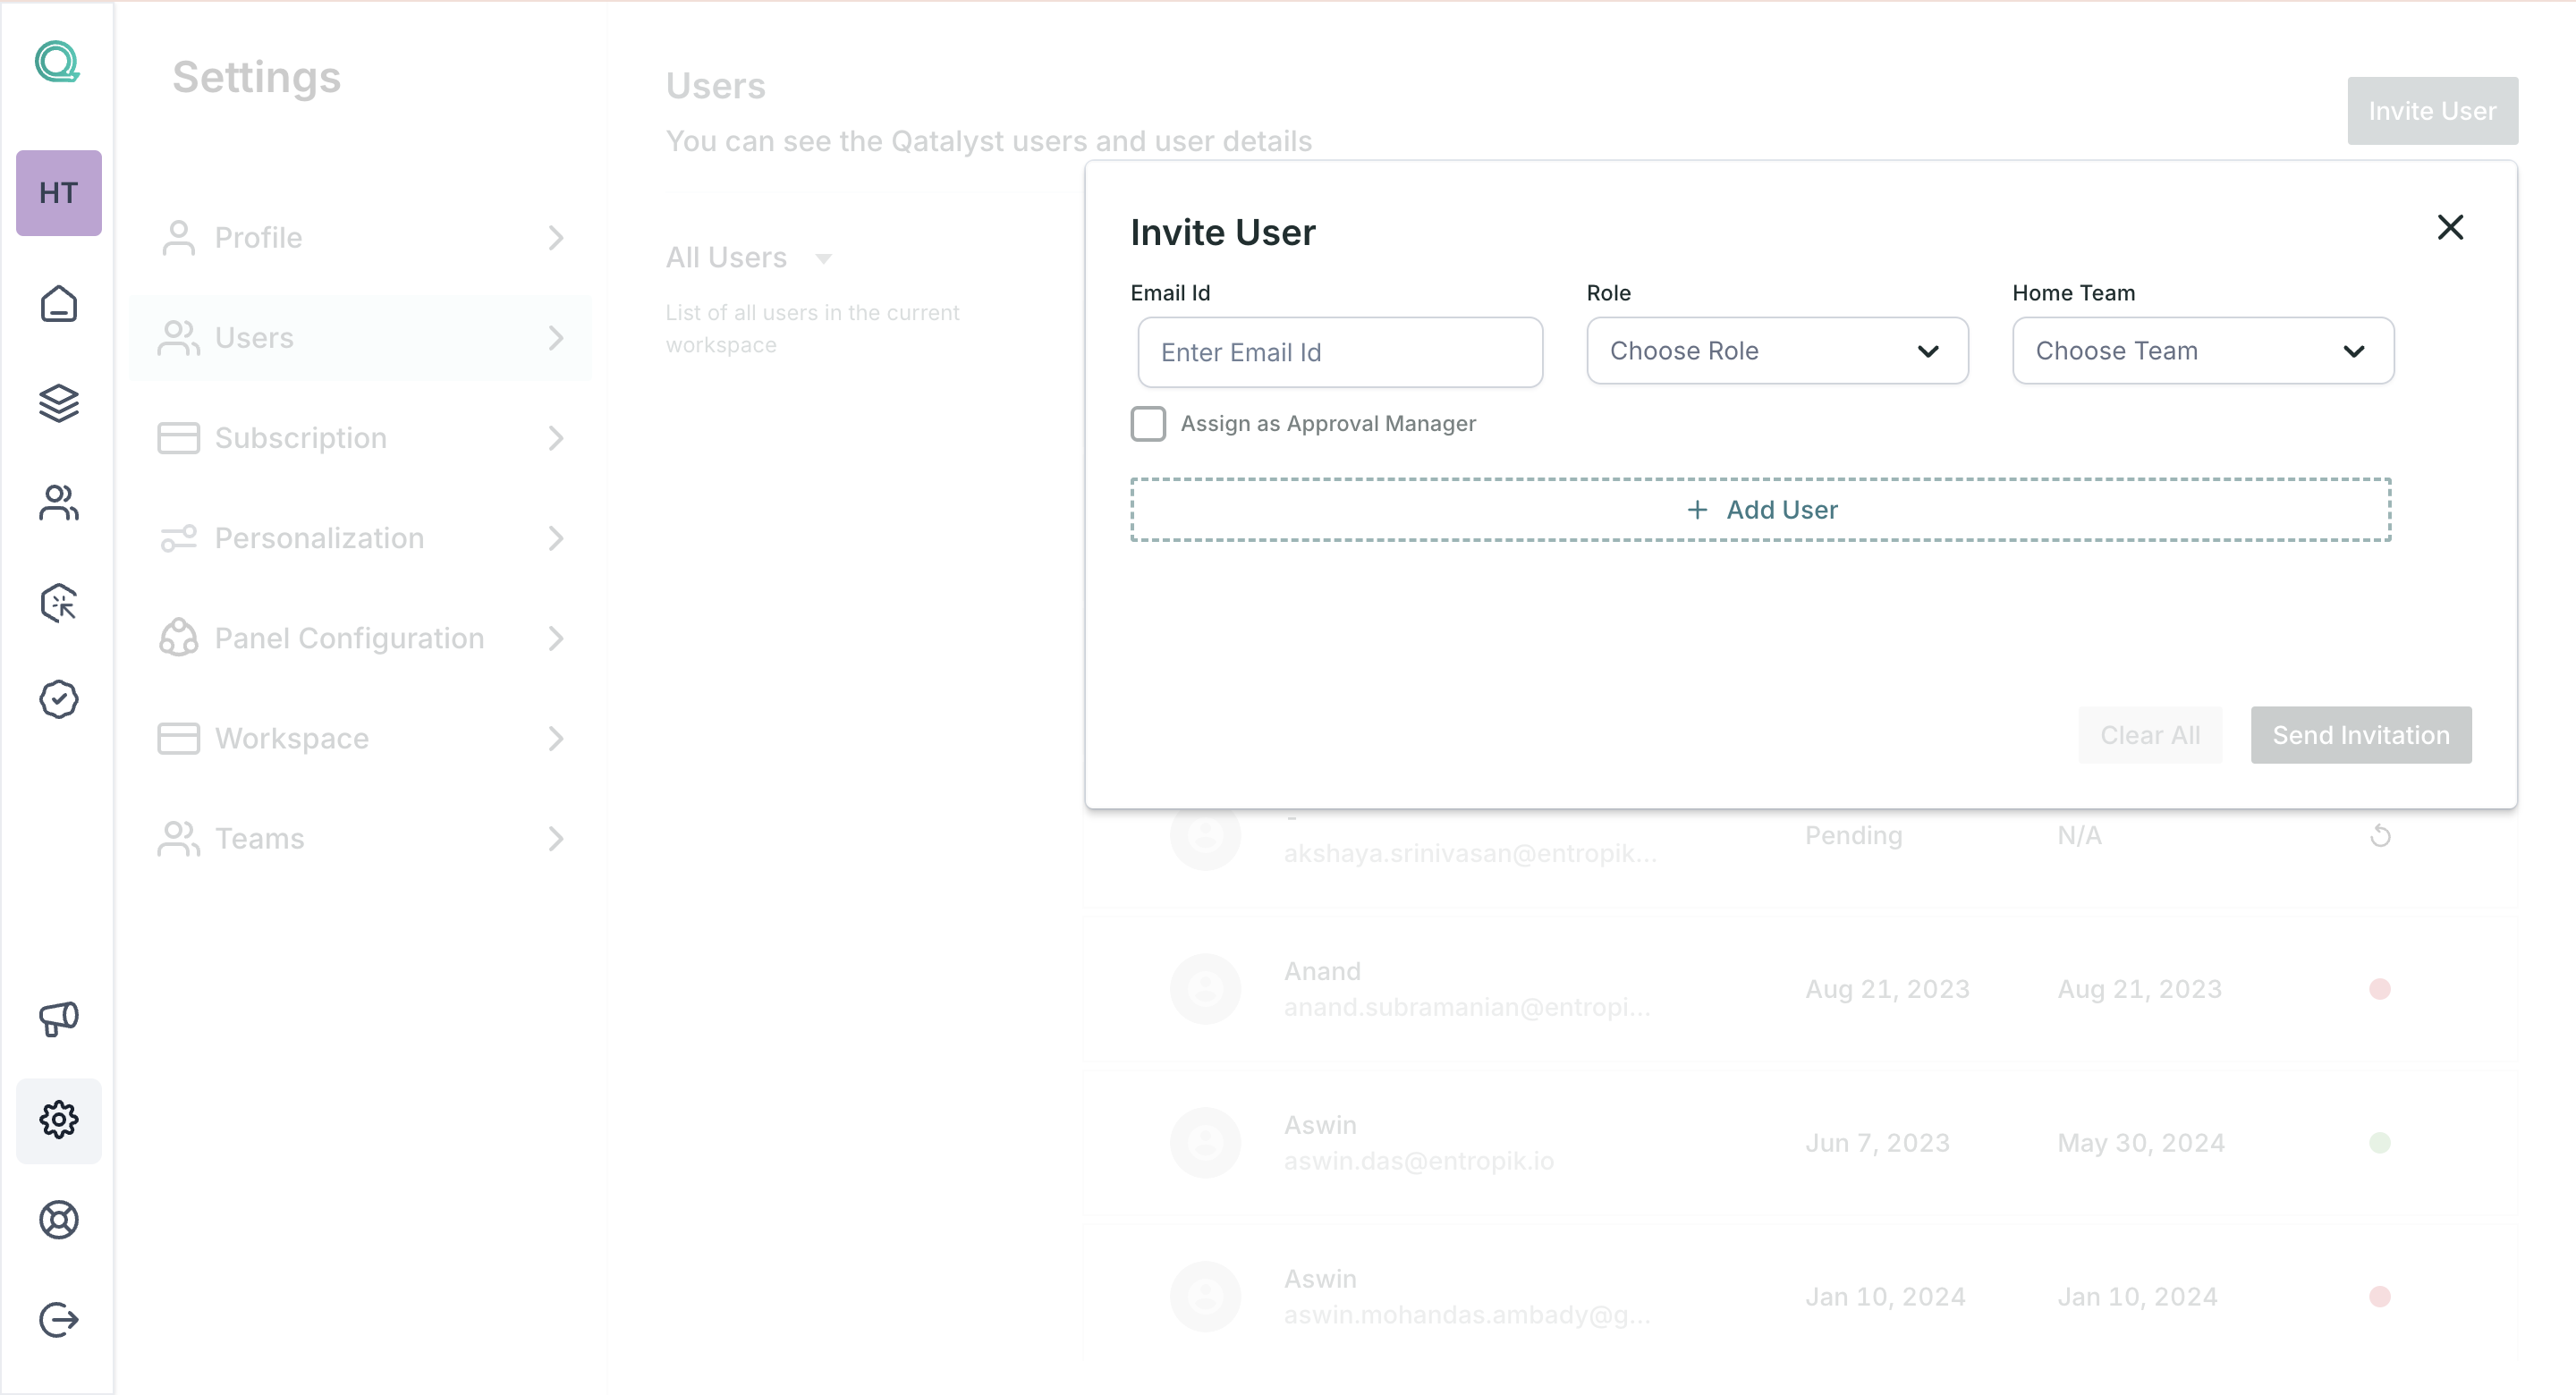The image size is (2576, 1395).
Task: Click the Subscription card icon
Action: pyautogui.click(x=178, y=438)
